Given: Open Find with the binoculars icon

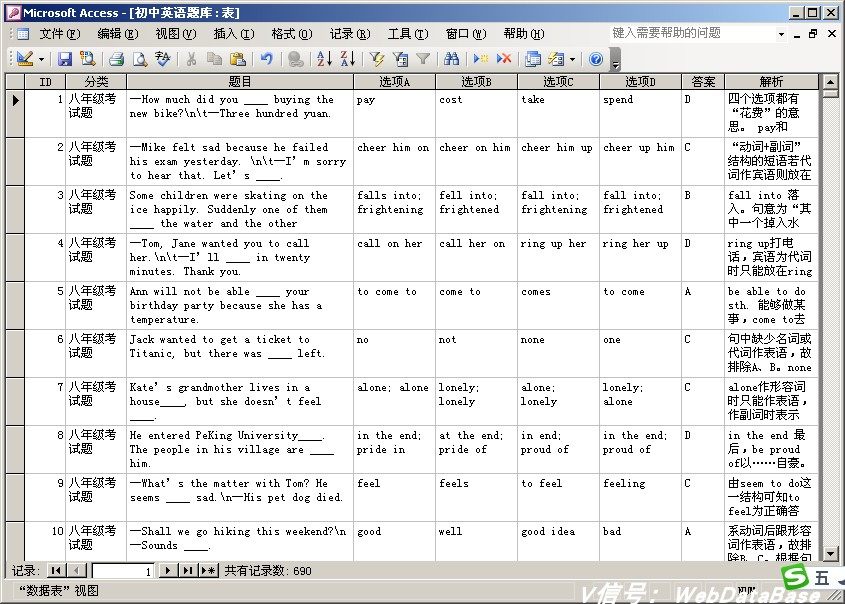Looking at the screenshot, I should (451, 59).
